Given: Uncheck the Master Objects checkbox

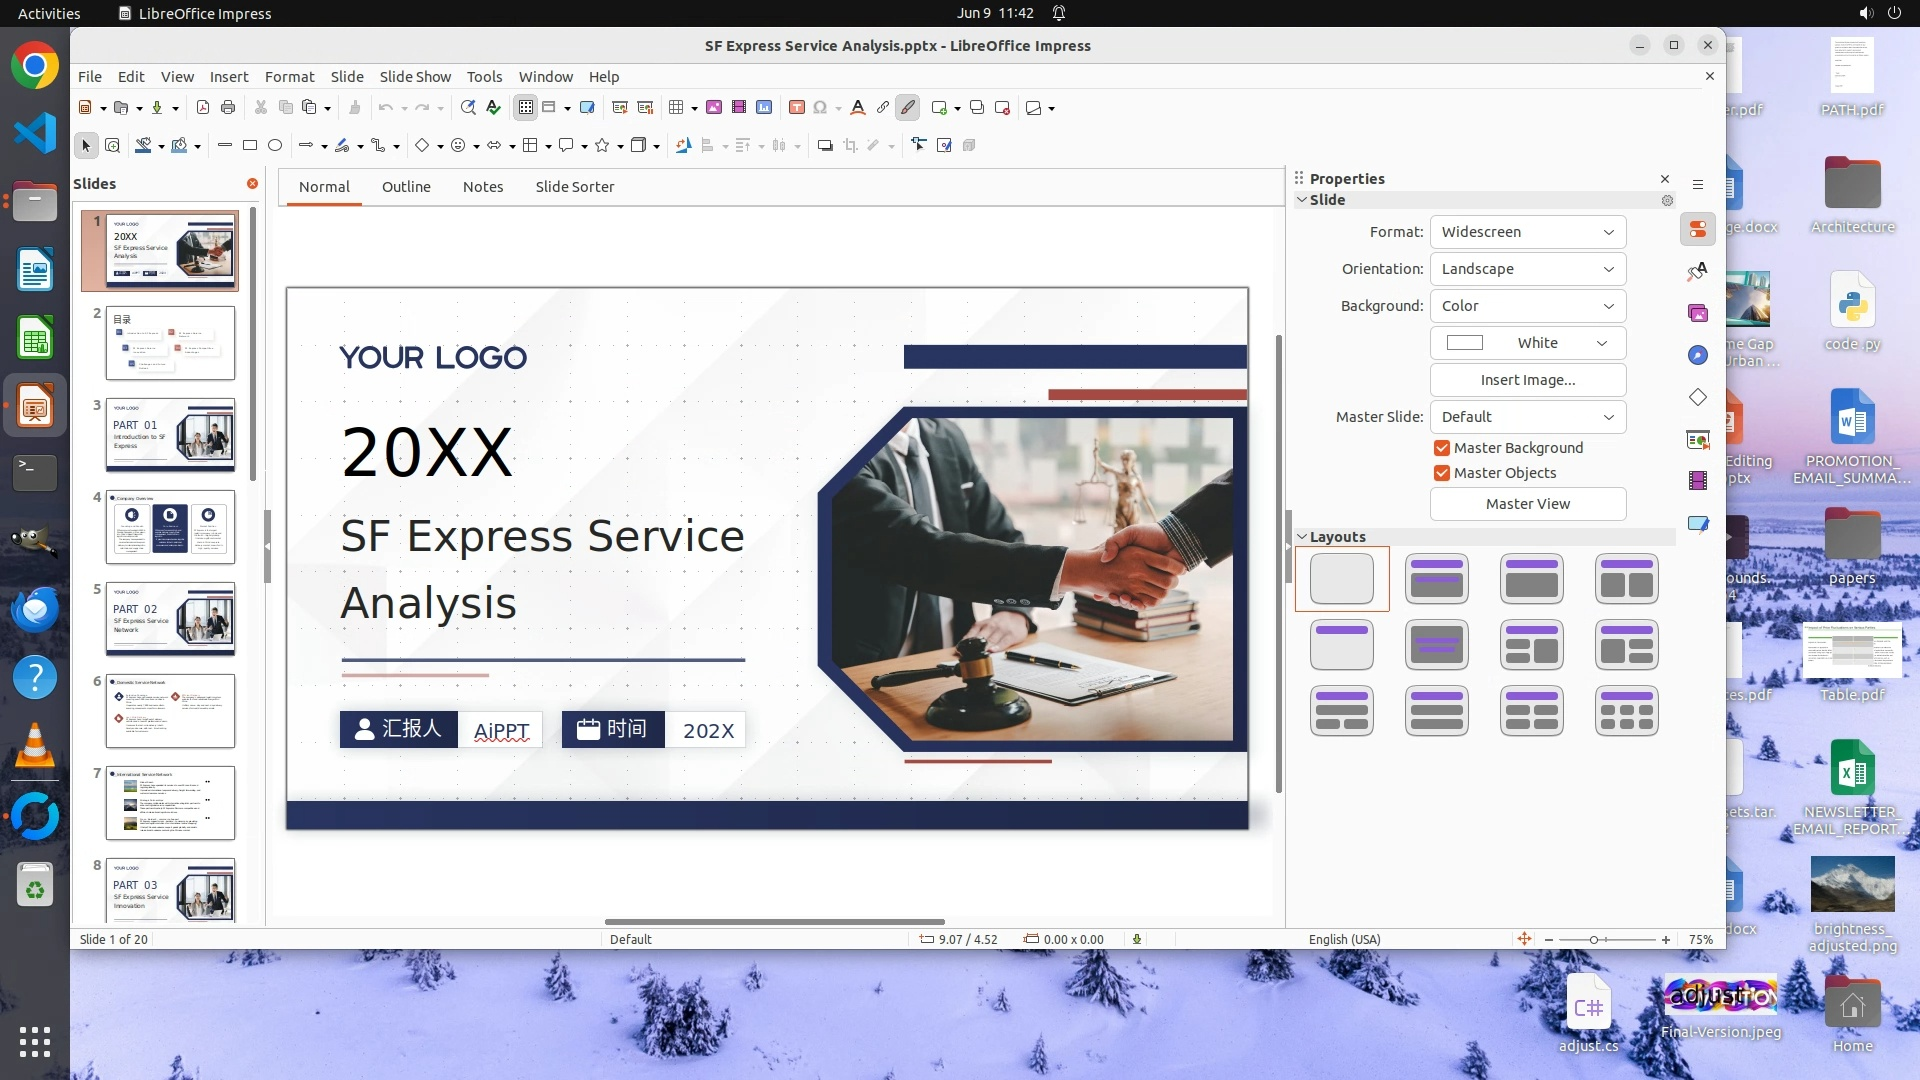Looking at the screenshot, I should [1442, 473].
